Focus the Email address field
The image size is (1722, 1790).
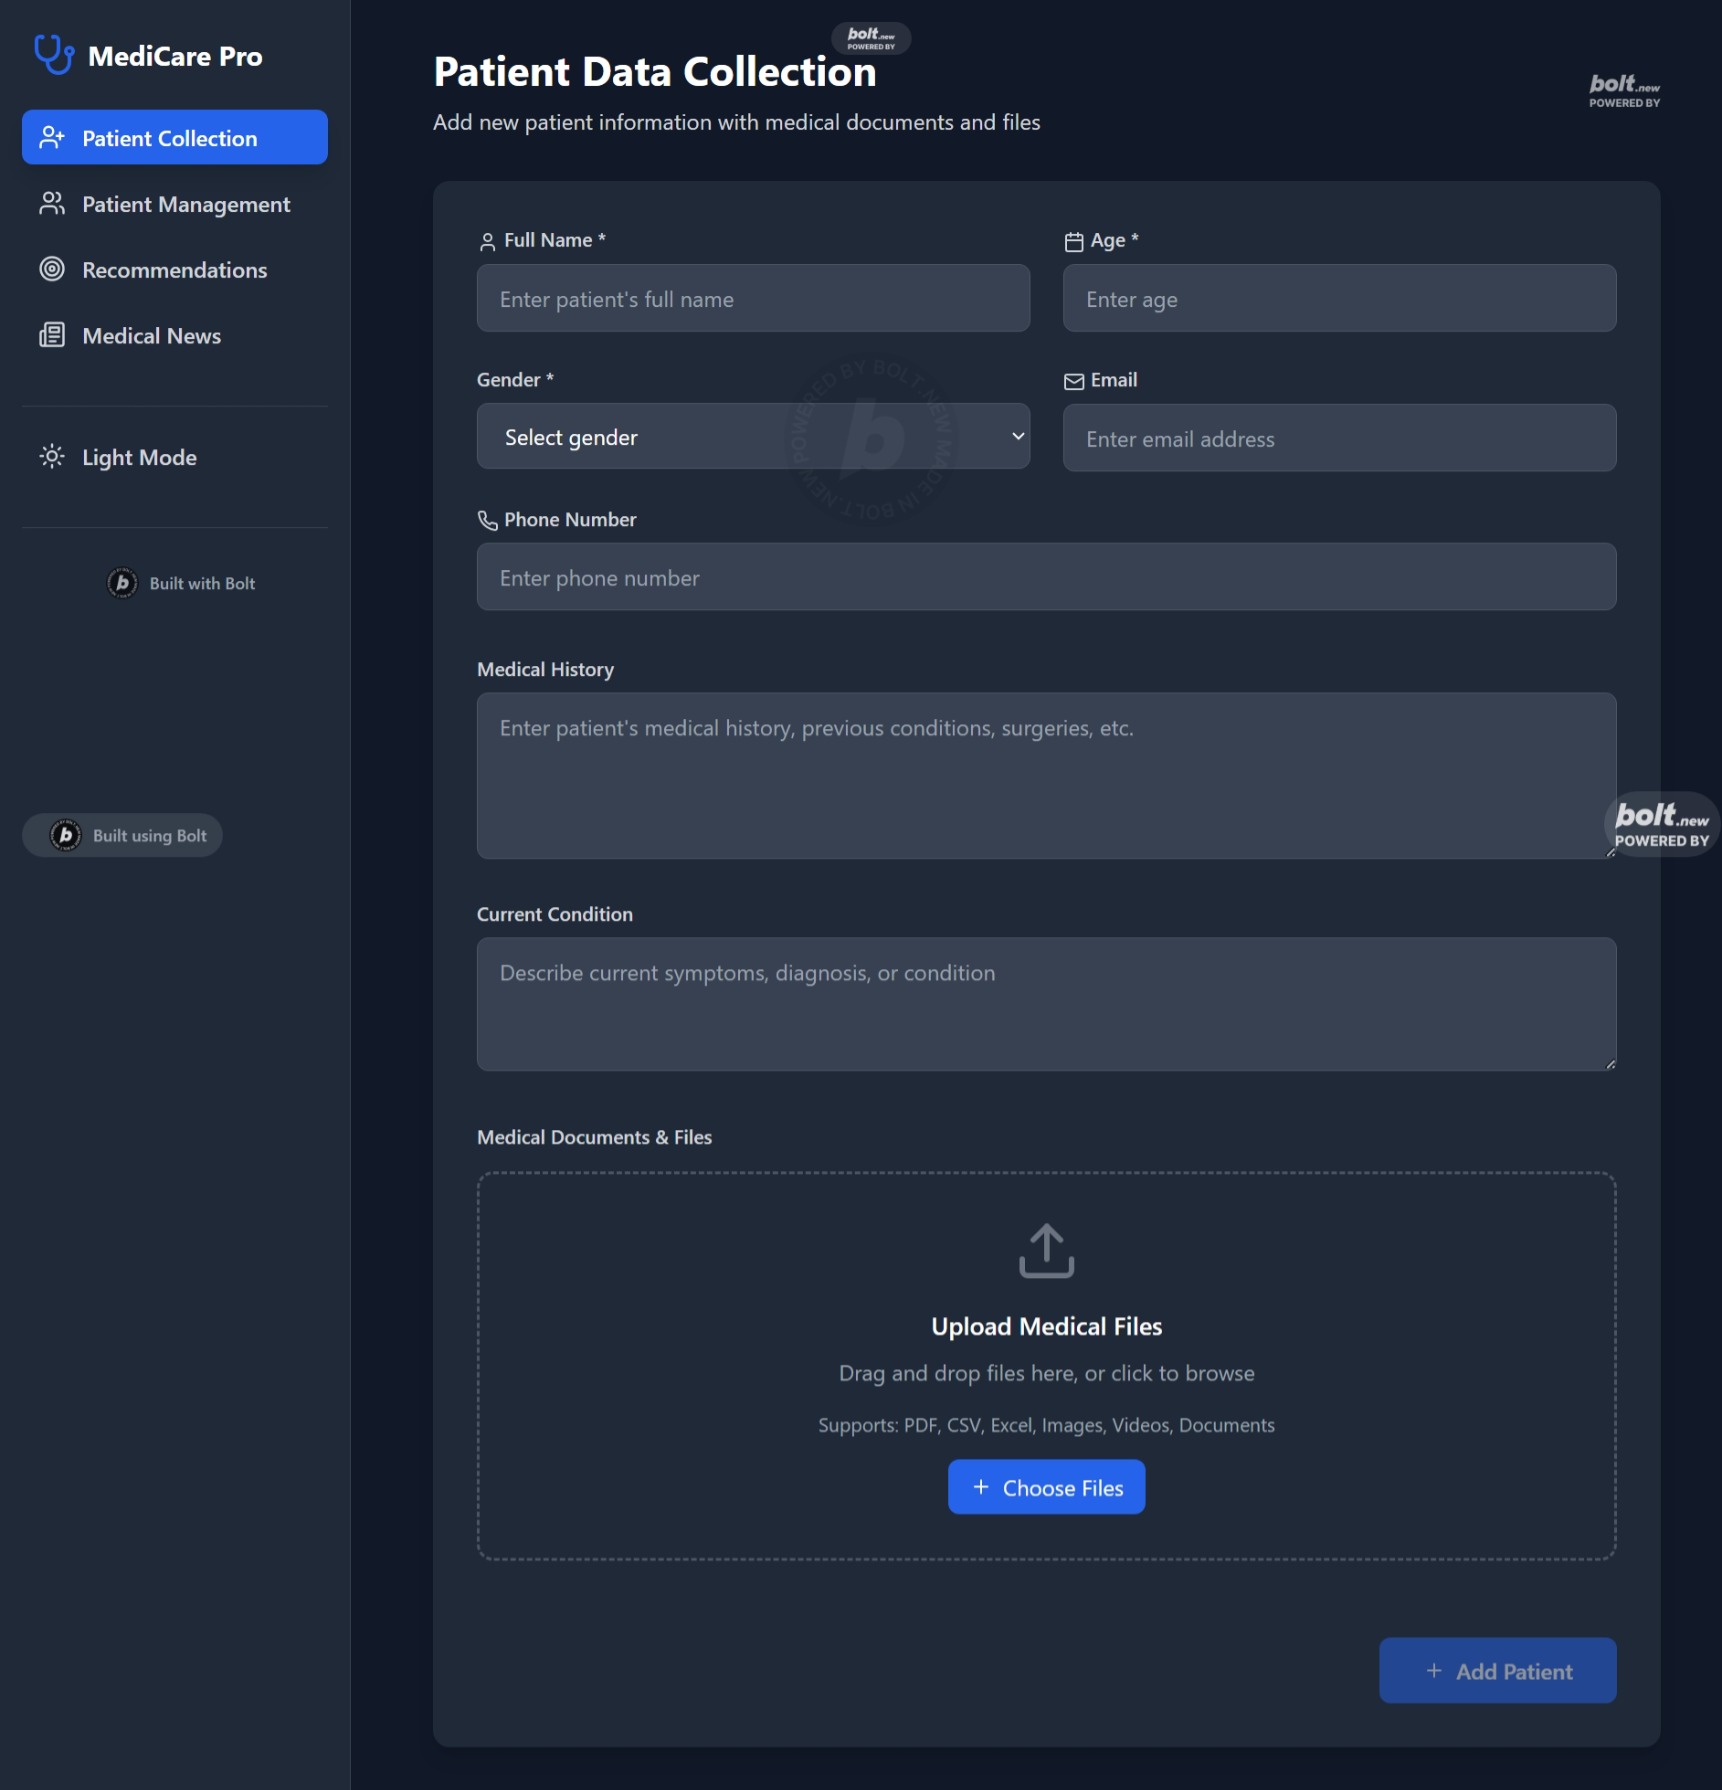1339,438
